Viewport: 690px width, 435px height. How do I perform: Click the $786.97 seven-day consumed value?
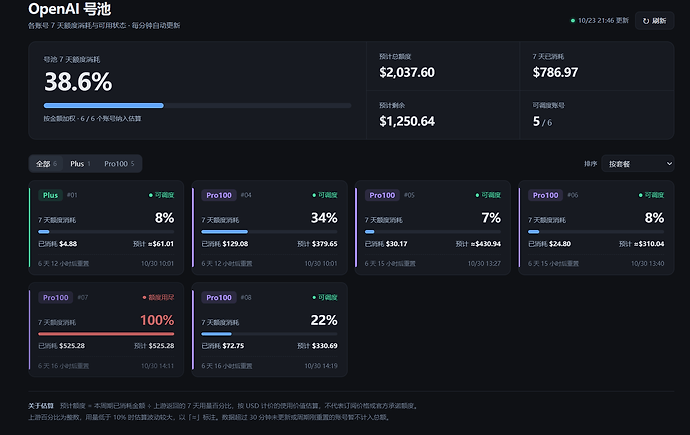pos(555,73)
